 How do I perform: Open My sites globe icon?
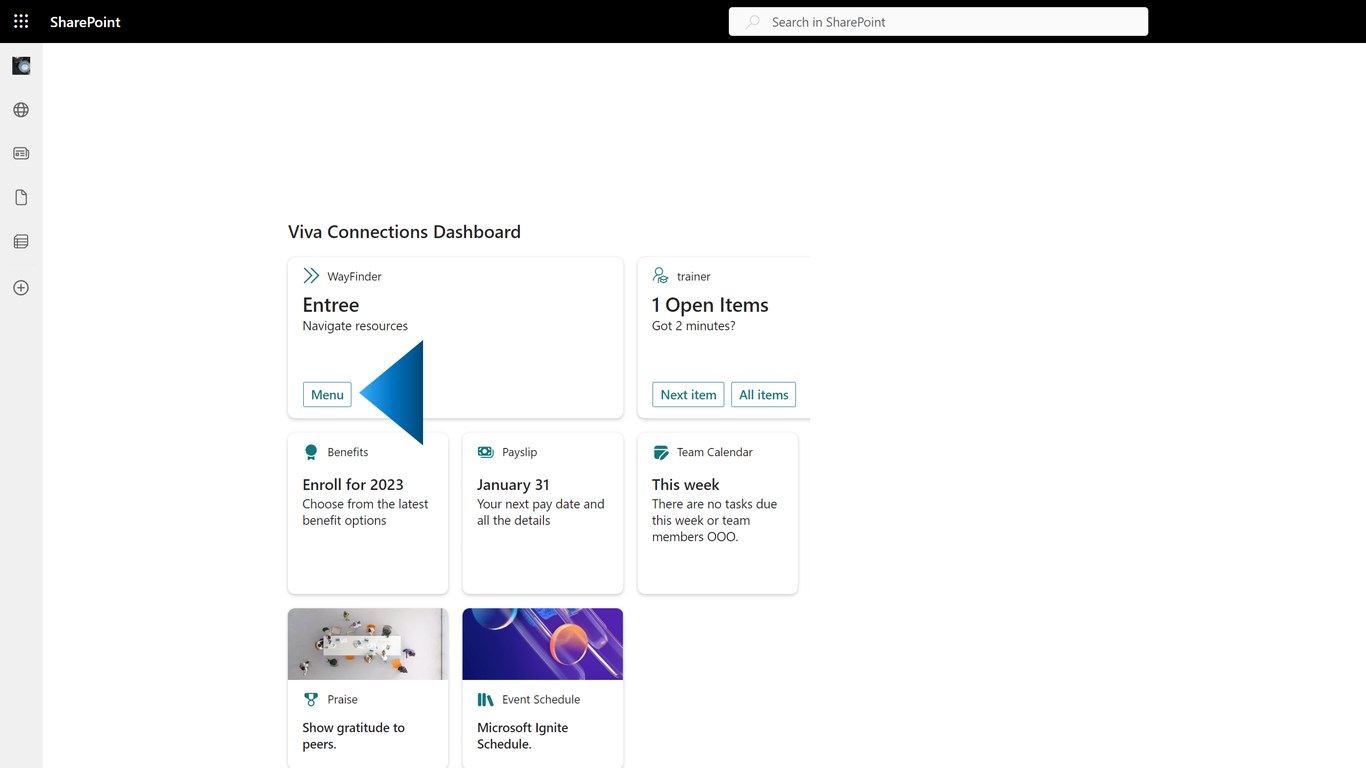point(21,110)
